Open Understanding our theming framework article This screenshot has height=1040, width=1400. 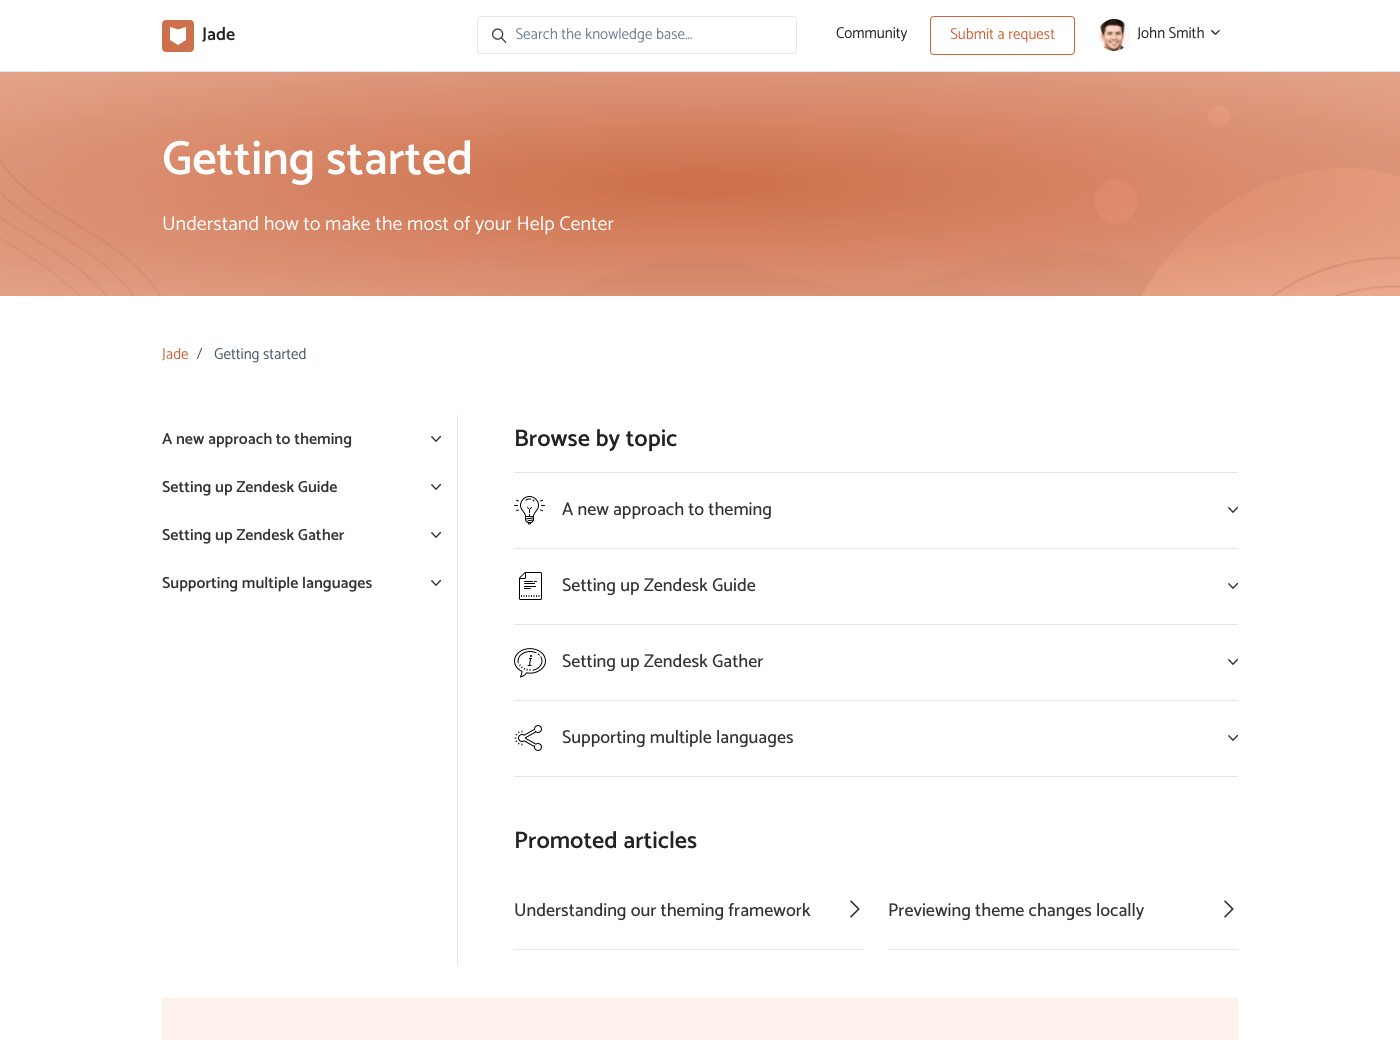click(x=662, y=910)
